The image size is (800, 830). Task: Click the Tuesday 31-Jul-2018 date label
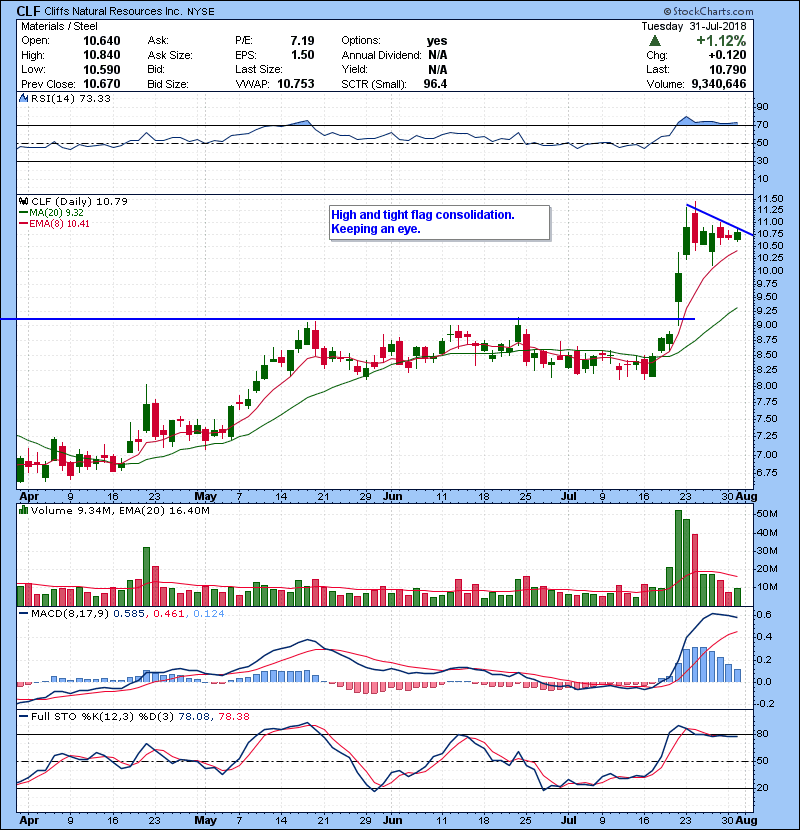(x=694, y=26)
